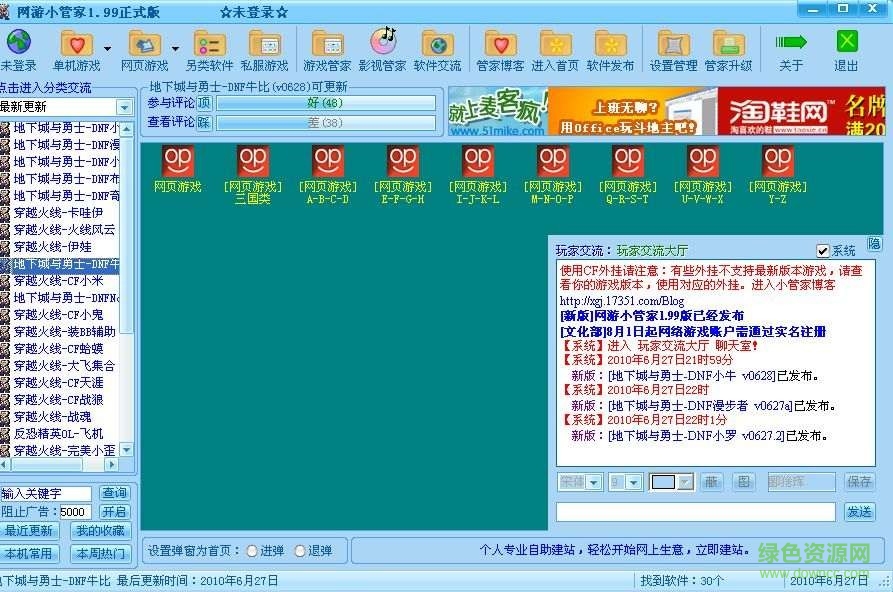Click the 保存 chat save button
The image size is (893, 592).
[x=859, y=482]
